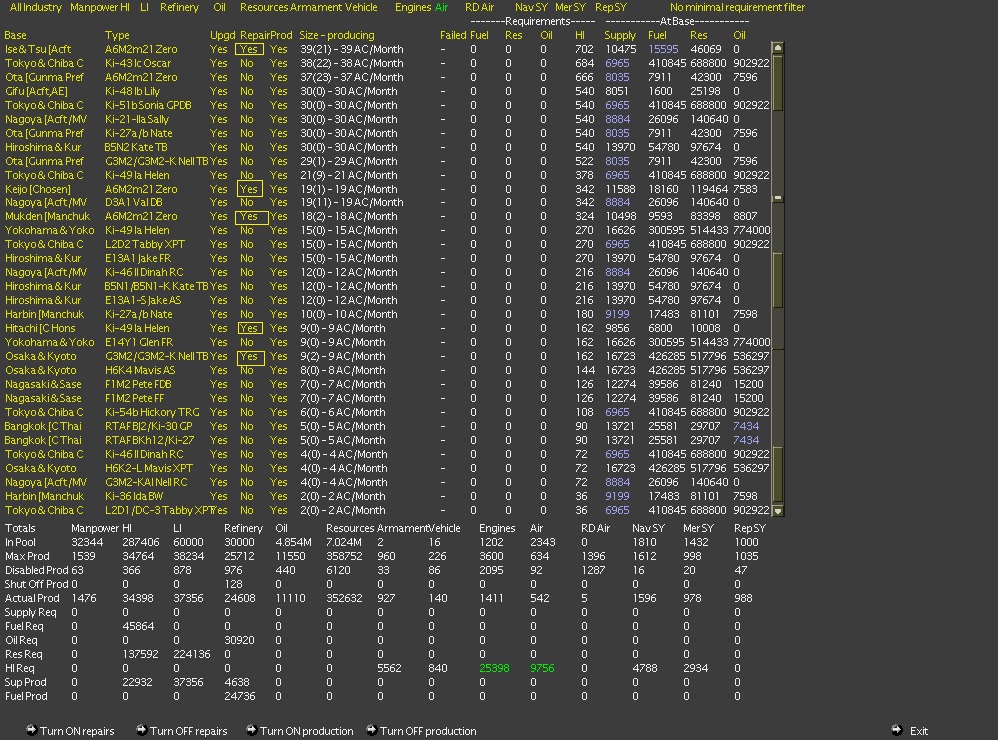Toggle Repair 'No' on the Ki-48 Ib Lily row

(247, 91)
